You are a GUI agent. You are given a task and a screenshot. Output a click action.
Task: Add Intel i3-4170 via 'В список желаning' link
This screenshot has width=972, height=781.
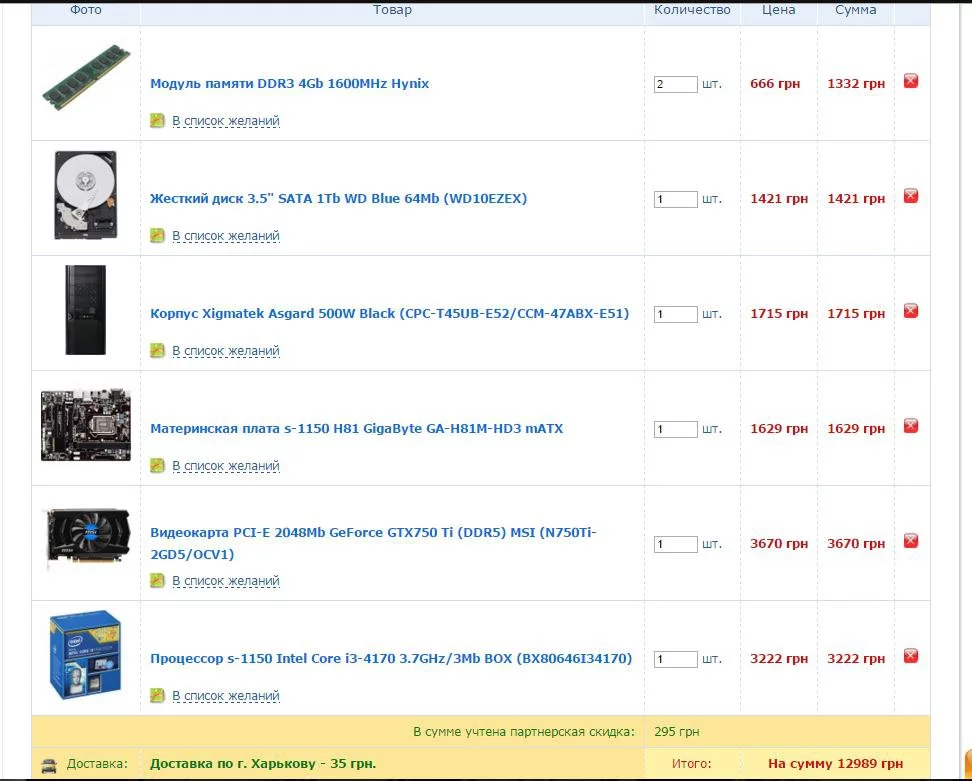tap(226, 696)
